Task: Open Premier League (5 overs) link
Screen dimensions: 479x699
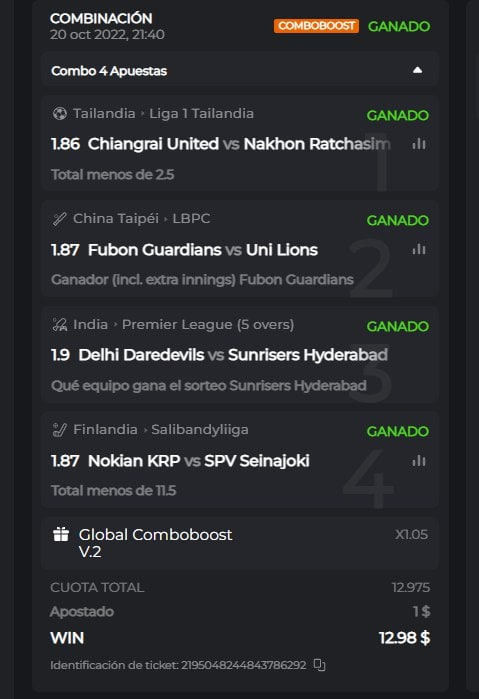Action: click(x=208, y=325)
